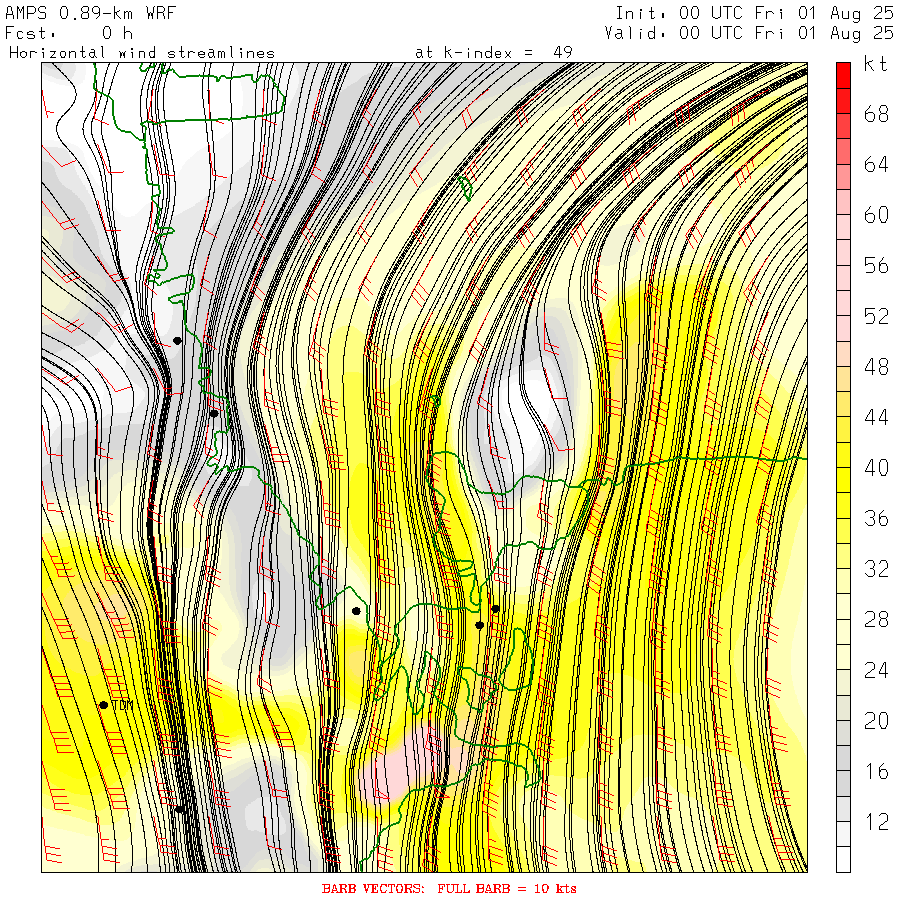The height and width of the screenshot is (900, 900).
Task: Click the "BARB VECTORS: FULL BARB = 10 kts" caption
Action: [x=449, y=889]
